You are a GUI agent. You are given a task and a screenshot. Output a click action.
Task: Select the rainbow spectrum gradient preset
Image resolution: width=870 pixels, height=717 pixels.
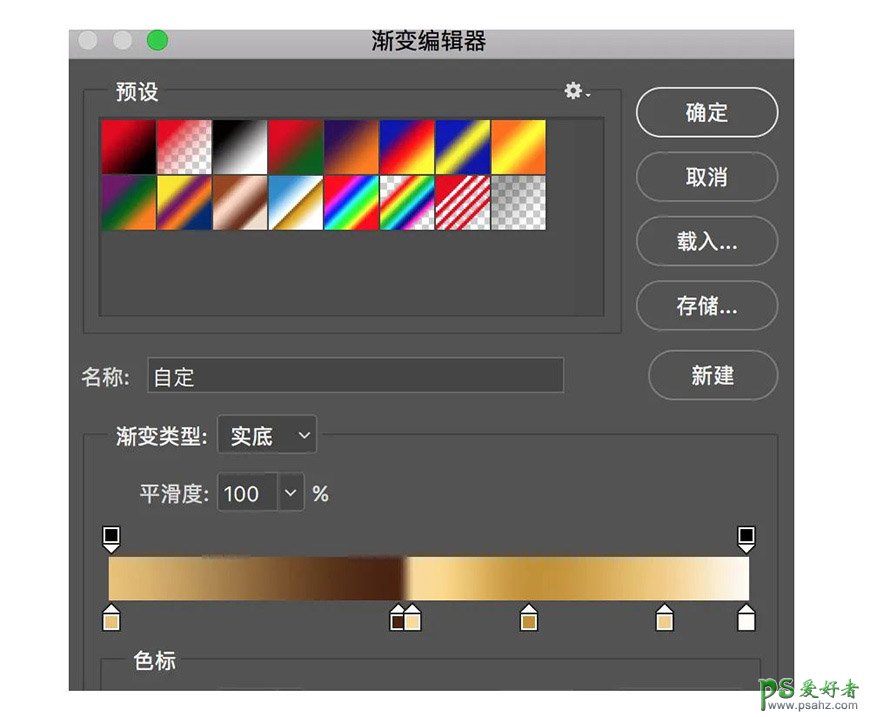pyautogui.click(x=351, y=203)
